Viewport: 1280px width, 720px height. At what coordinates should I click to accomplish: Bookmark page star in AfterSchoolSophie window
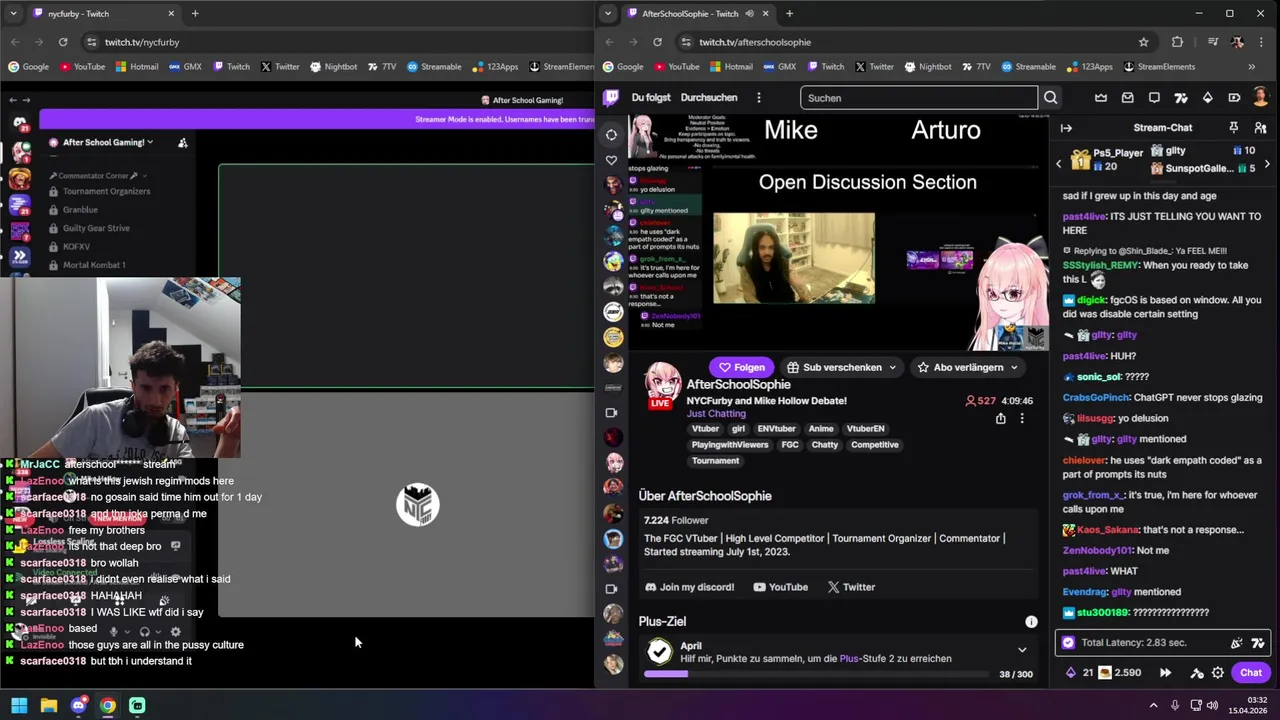1143,42
